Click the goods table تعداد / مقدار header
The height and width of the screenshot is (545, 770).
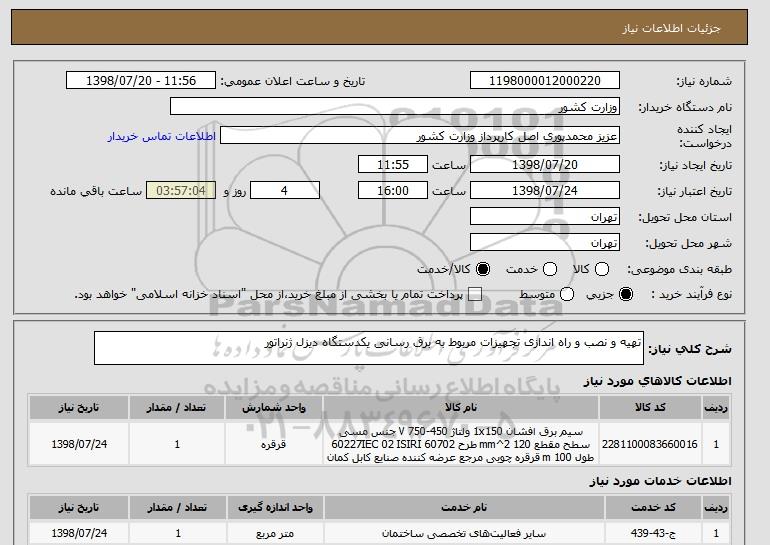[x=177, y=408]
